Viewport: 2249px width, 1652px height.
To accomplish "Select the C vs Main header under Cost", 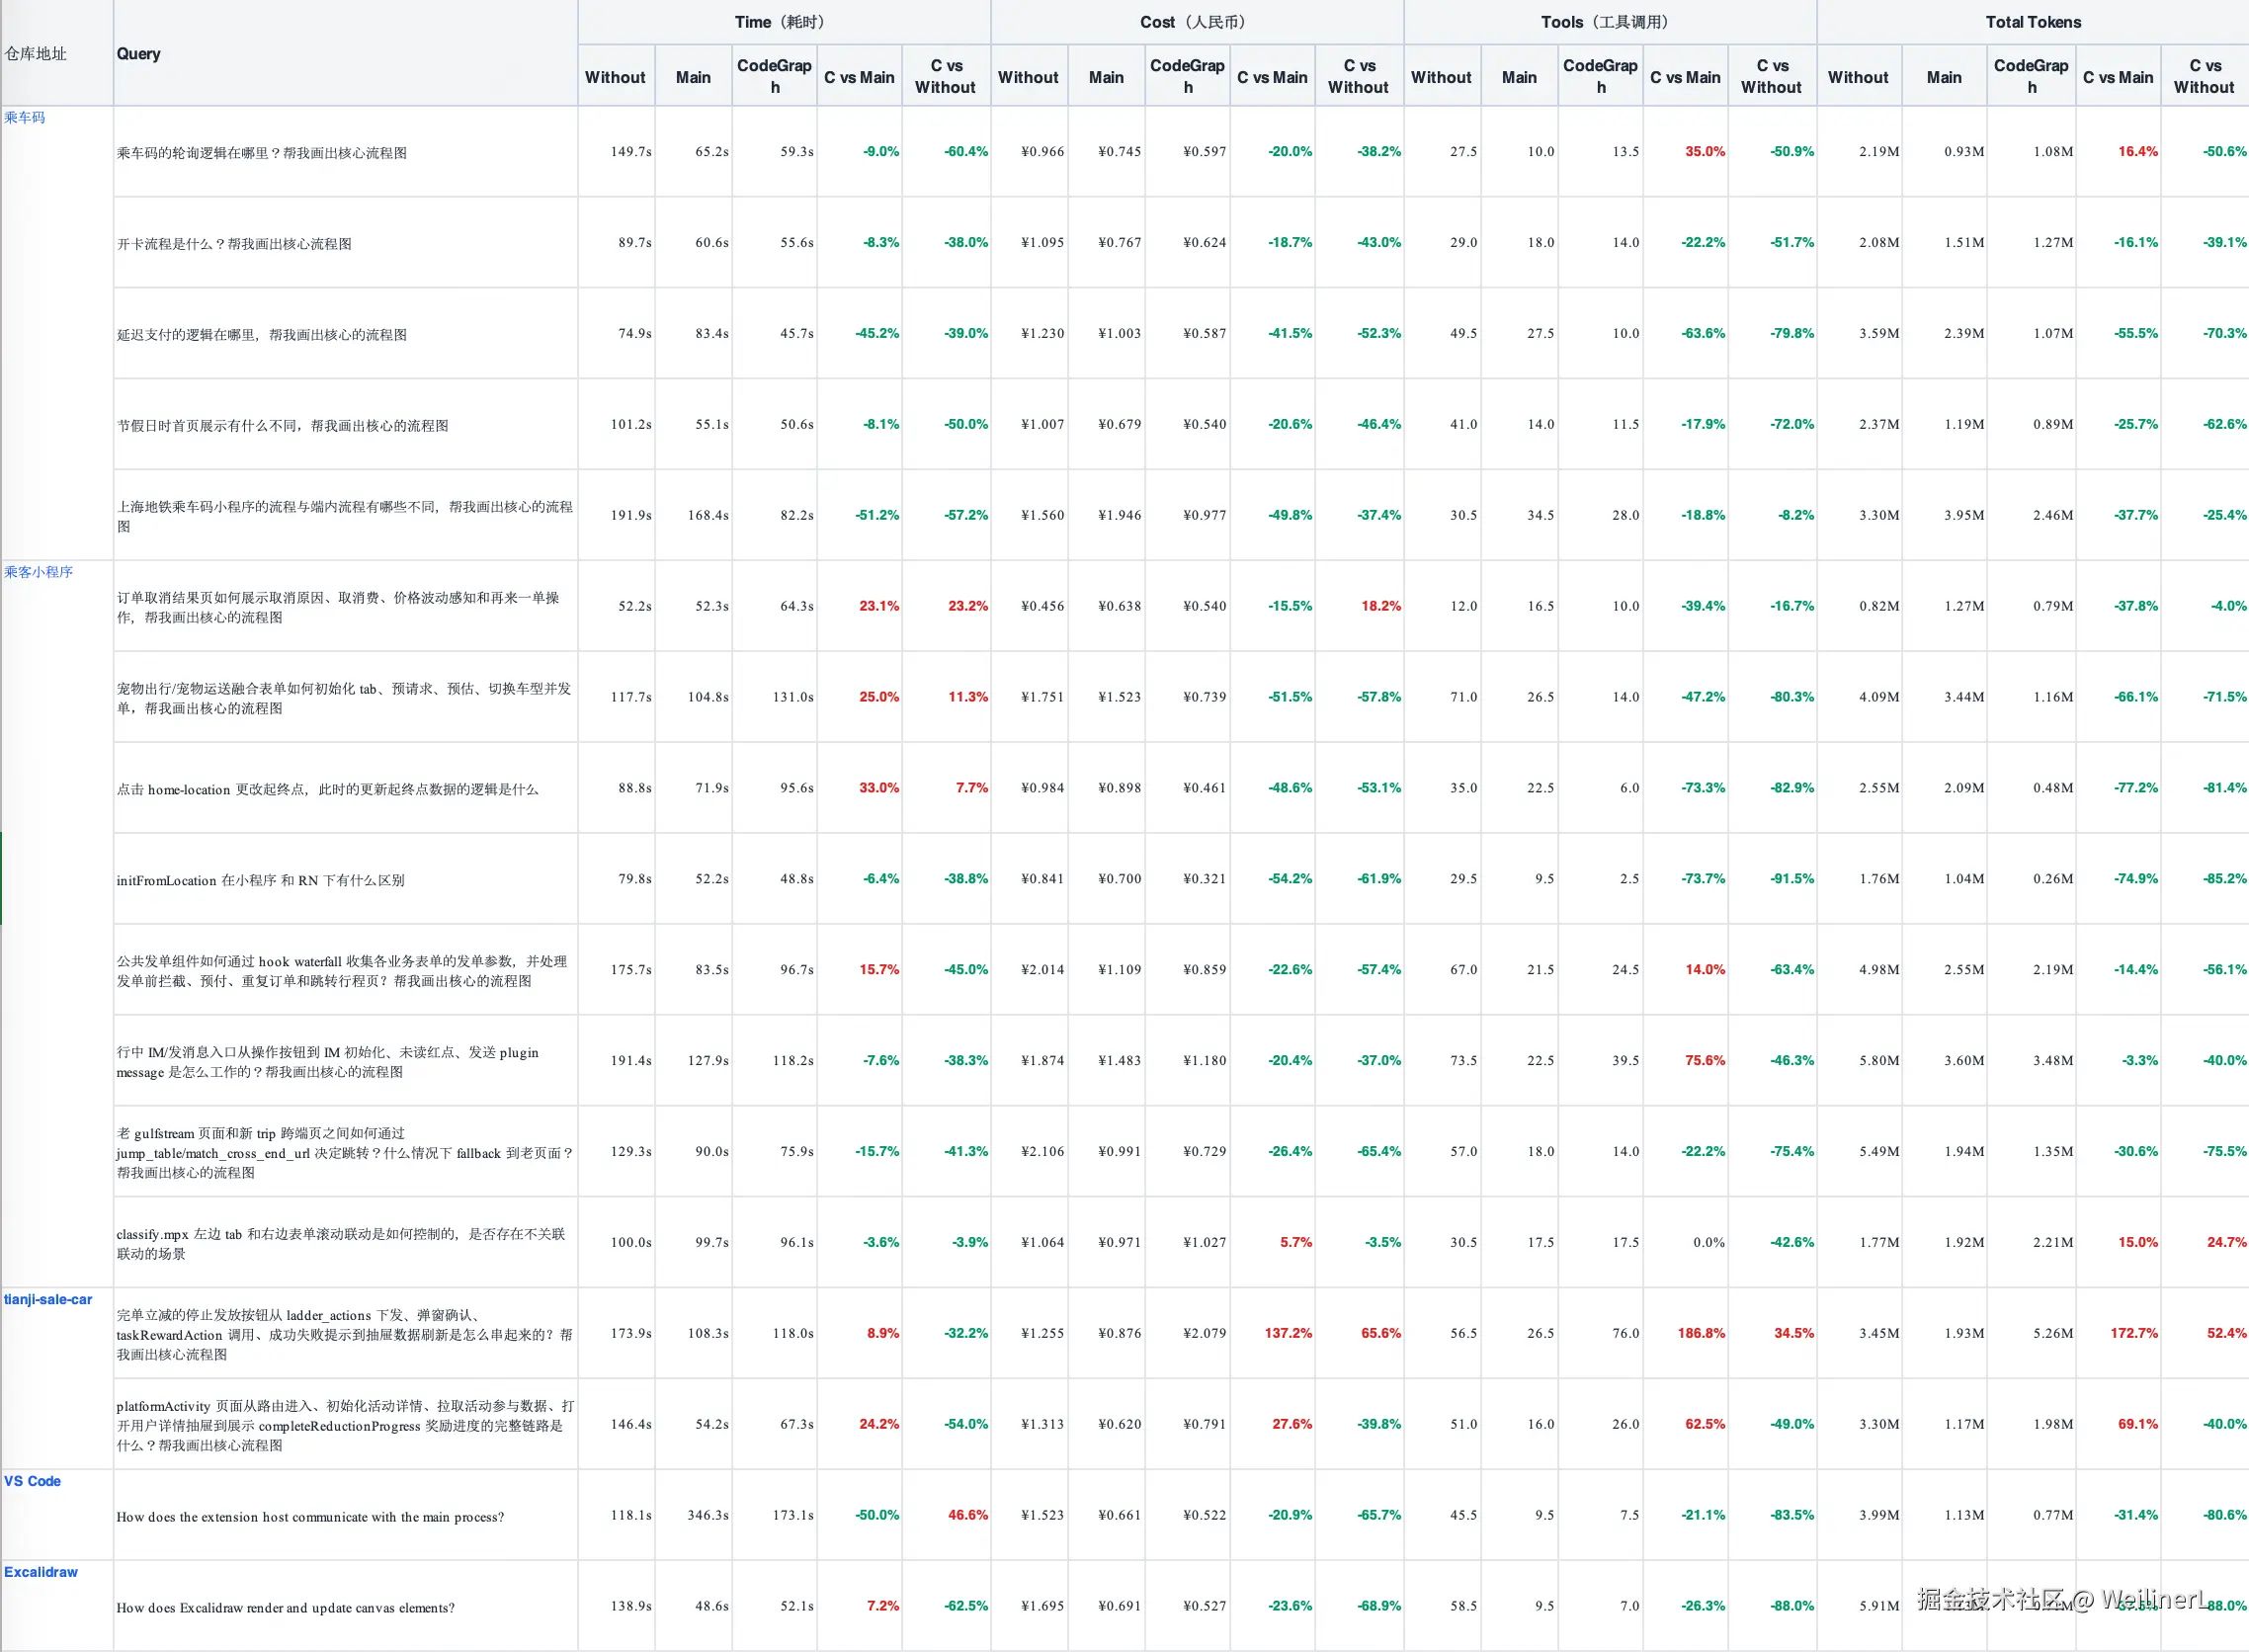I will (x=1272, y=77).
